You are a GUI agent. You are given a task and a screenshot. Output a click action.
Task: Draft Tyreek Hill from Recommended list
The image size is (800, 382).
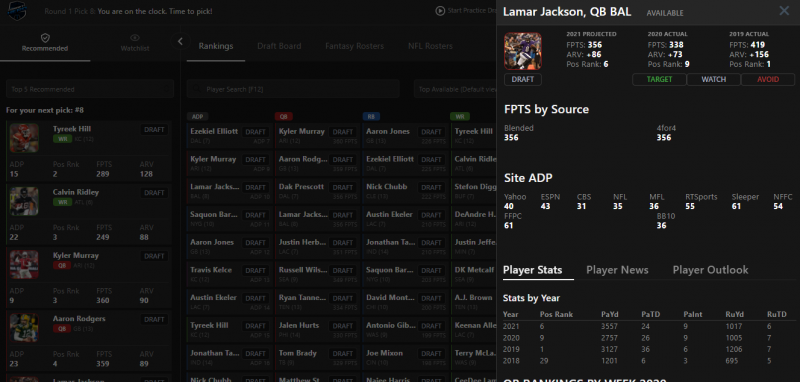(154, 130)
